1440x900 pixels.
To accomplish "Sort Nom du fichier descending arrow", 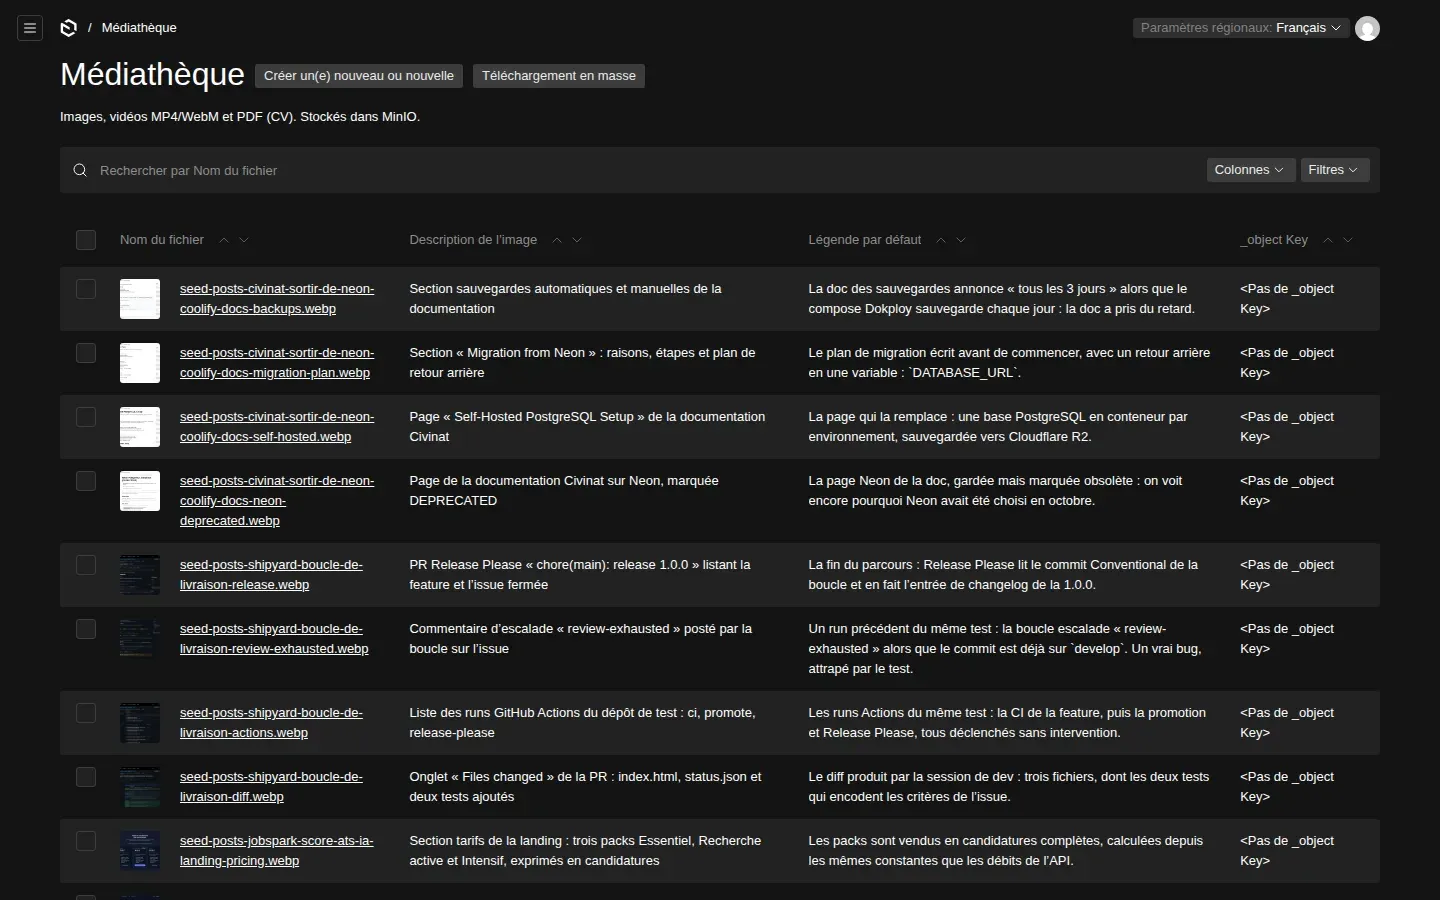I will pyautogui.click(x=244, y=240).
